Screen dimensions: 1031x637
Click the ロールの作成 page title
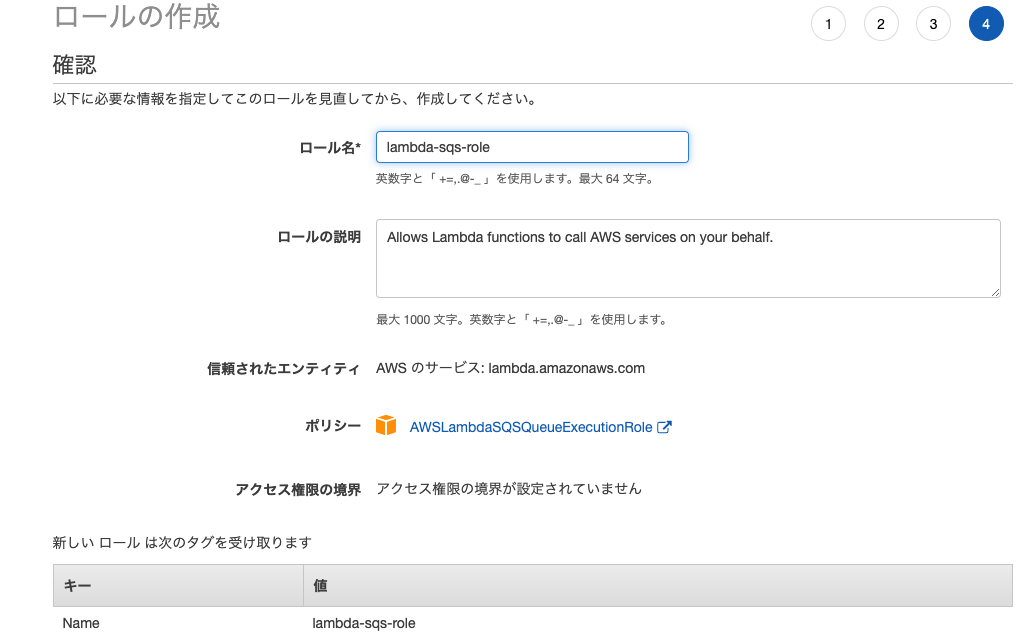pyautogui.click(x=136, y=16)
